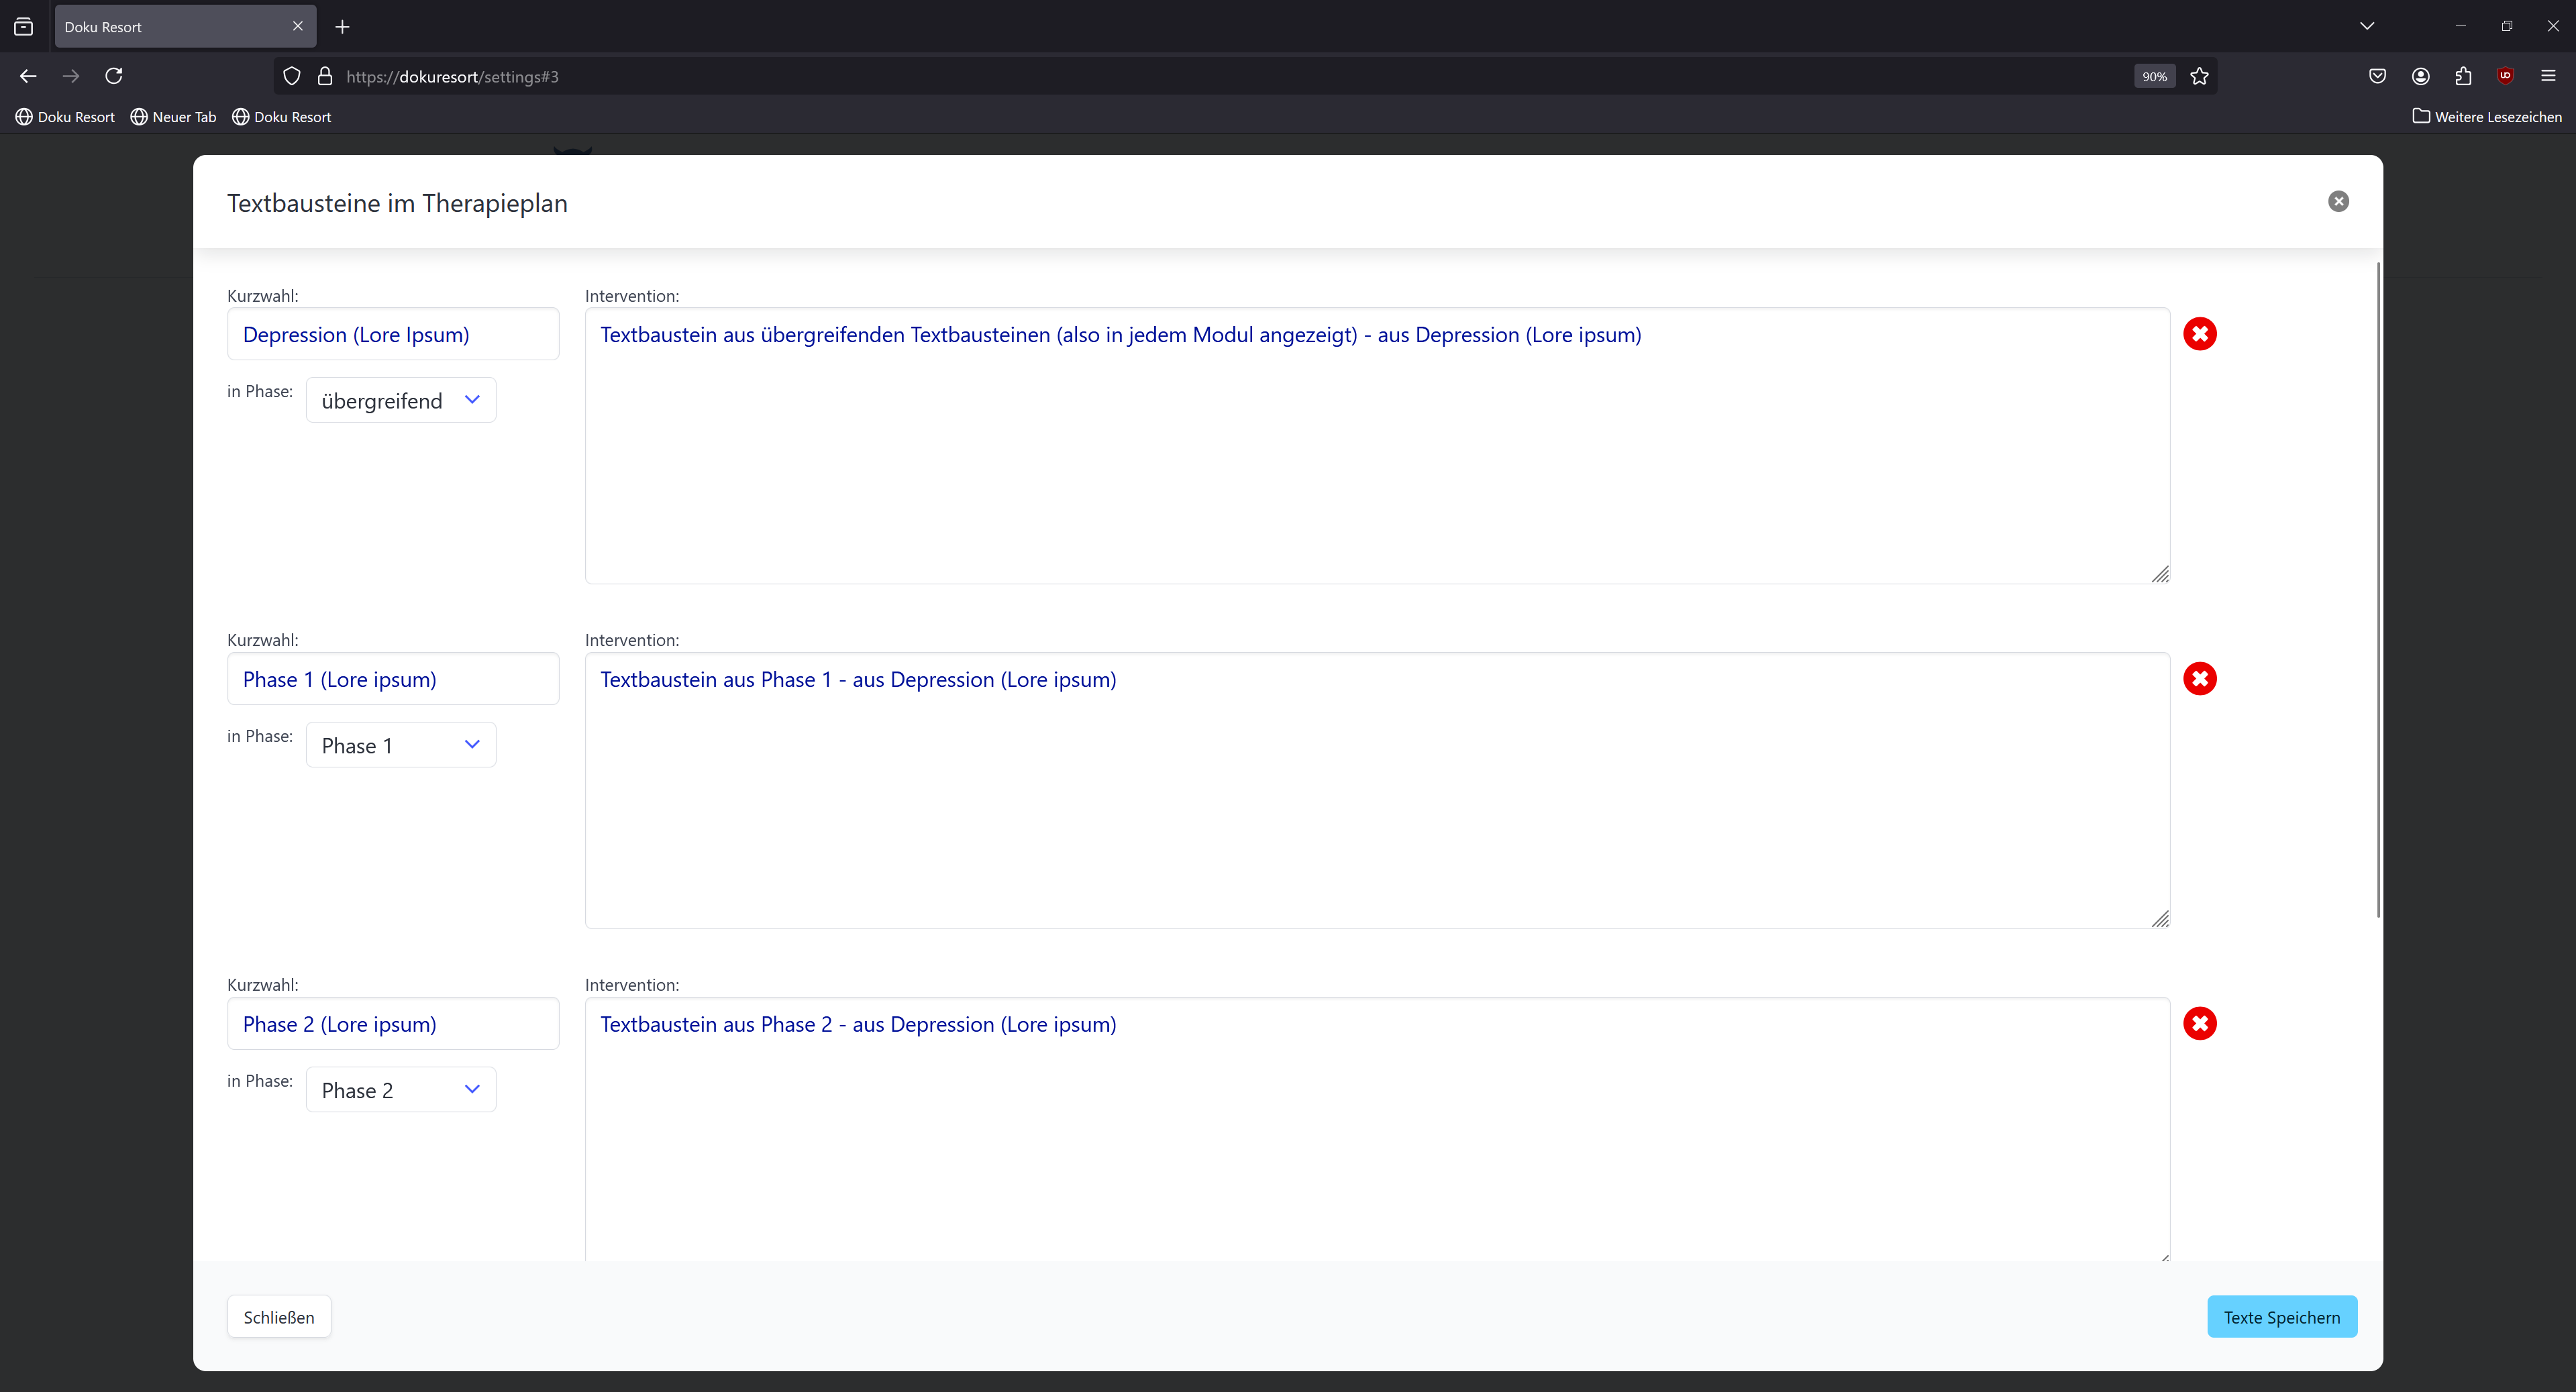Viewport: 2576px width, 1392px height.
Task: Delete the Phase 1 text block
Action: (2199, 679)
